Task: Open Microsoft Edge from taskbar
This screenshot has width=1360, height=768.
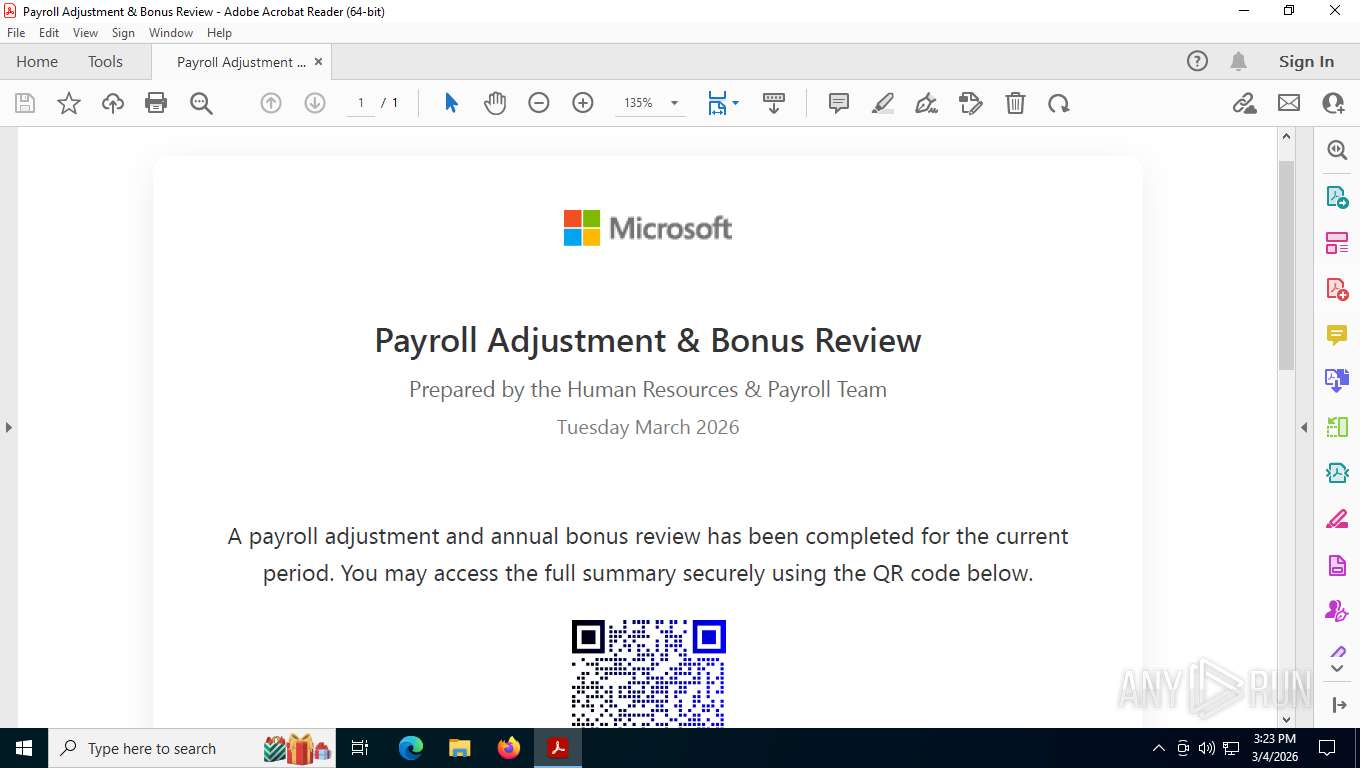Action: click(x=411, y=748)
